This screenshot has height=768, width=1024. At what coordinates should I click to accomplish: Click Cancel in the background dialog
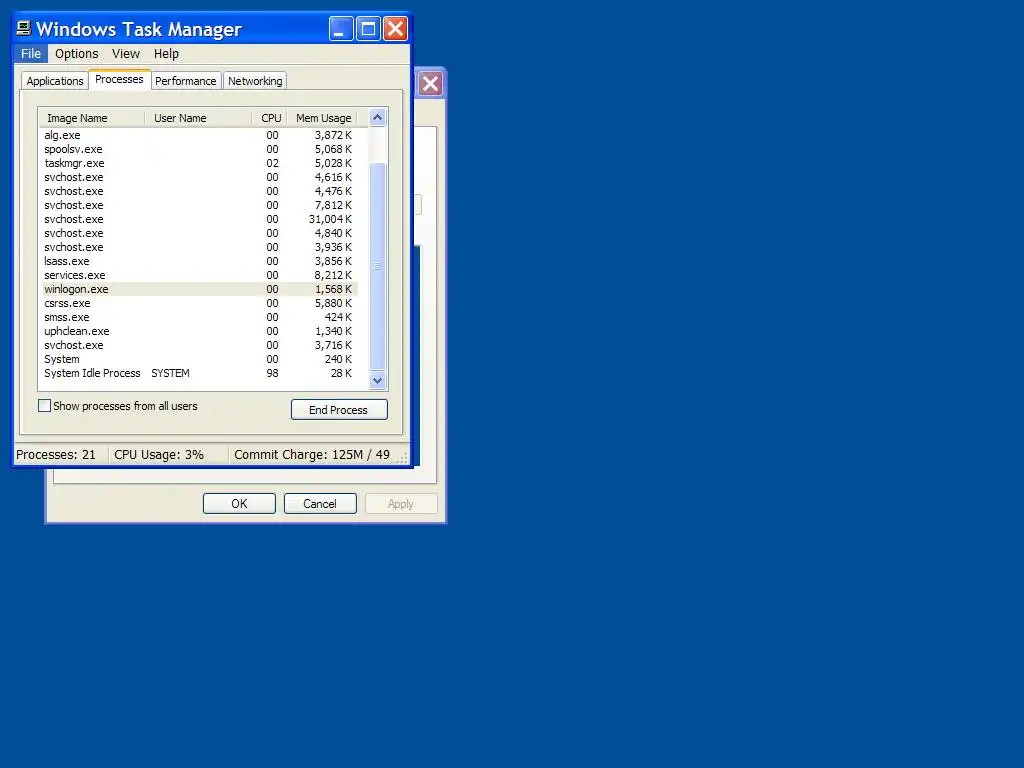pos(320,504)
